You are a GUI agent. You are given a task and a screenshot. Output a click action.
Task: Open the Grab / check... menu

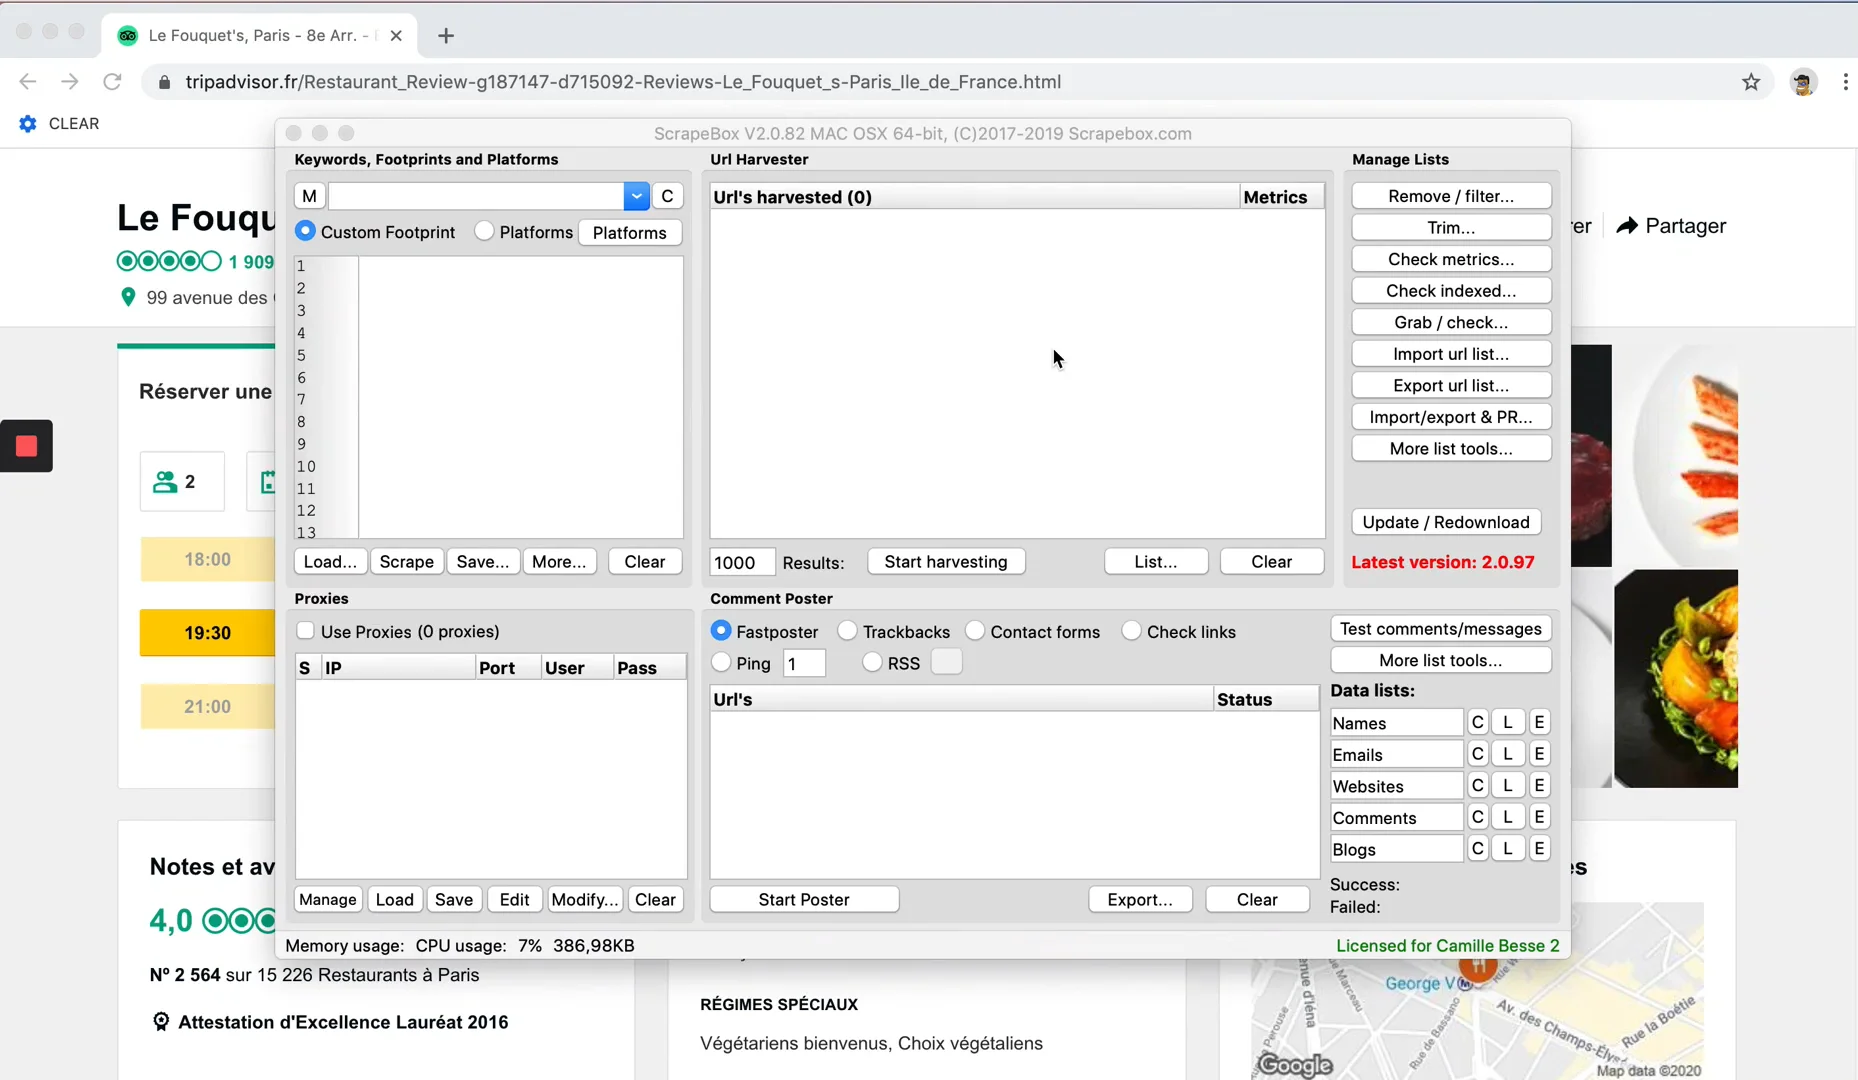tap(1451, 322)
